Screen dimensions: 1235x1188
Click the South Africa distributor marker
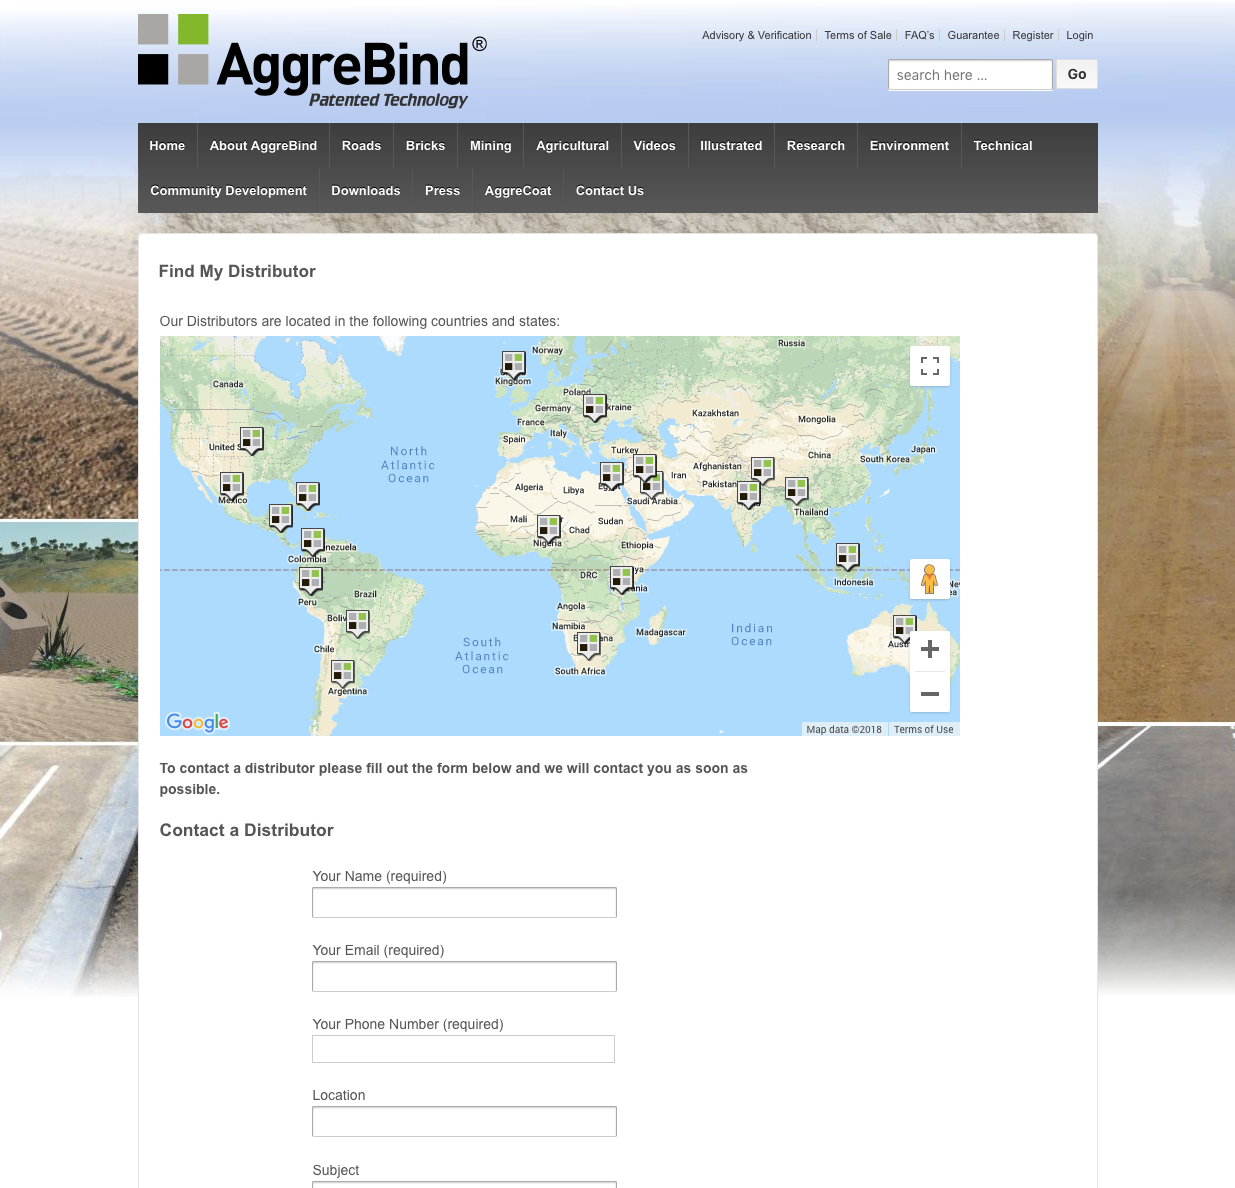pos(589,646)
